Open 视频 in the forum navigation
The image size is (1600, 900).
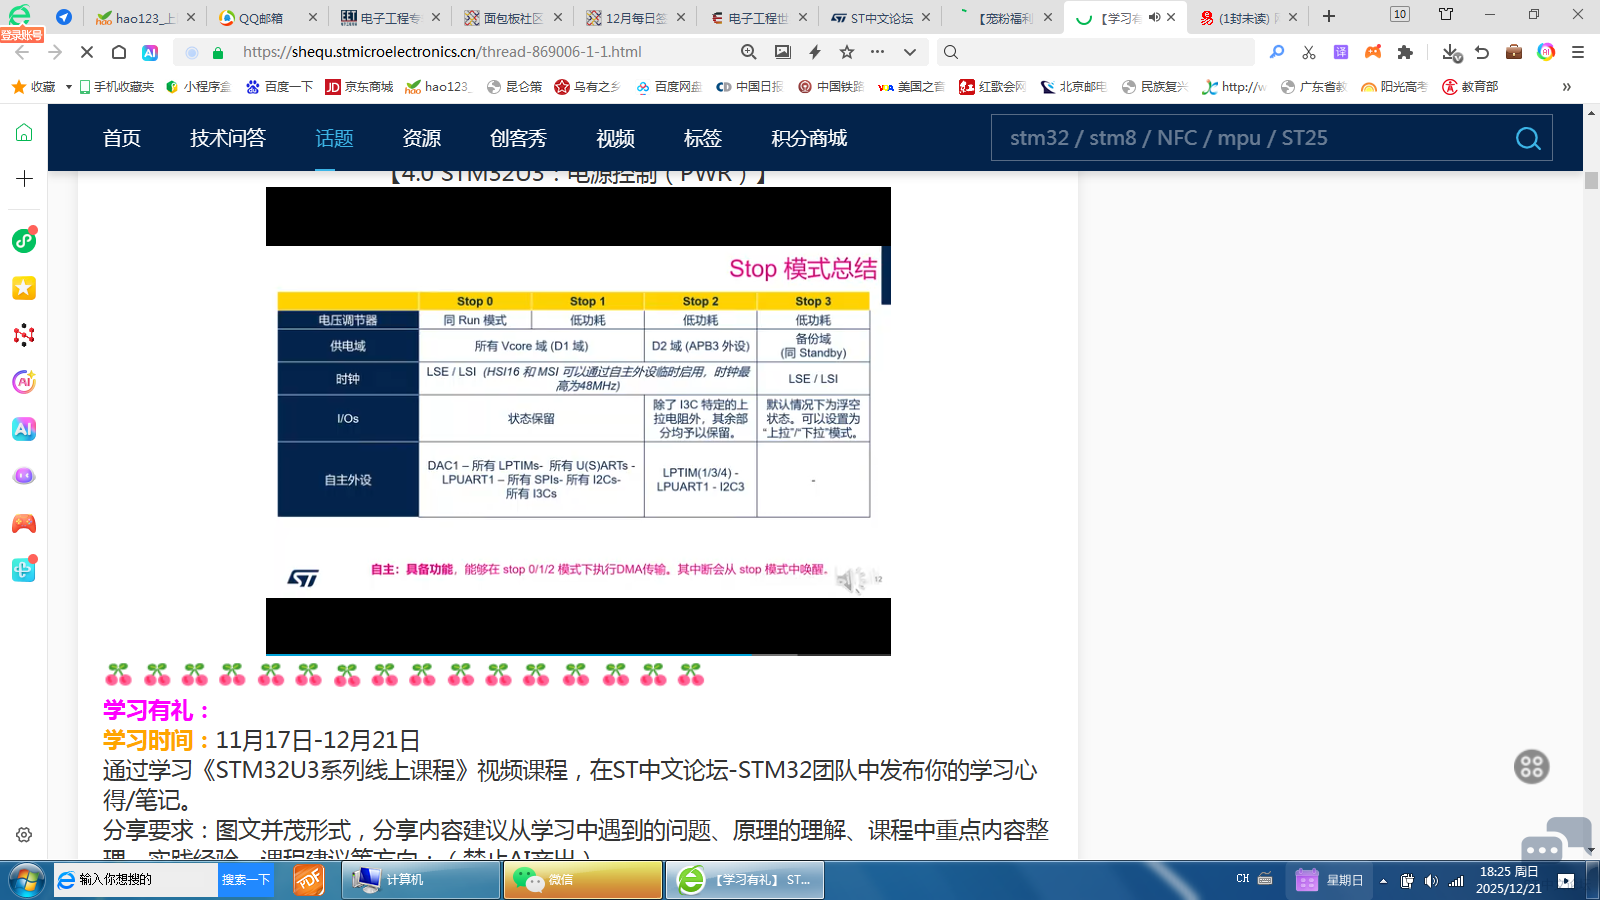tap(616, 138)
